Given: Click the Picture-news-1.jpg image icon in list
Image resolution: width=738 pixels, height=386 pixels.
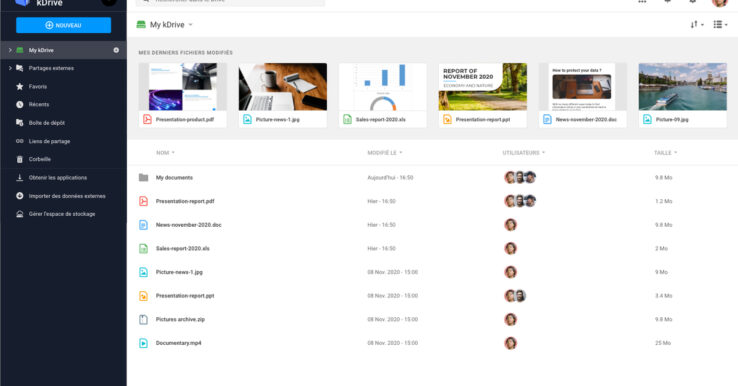Looking at the screenshot, I should pyautogui.click(x=144, y=272).
